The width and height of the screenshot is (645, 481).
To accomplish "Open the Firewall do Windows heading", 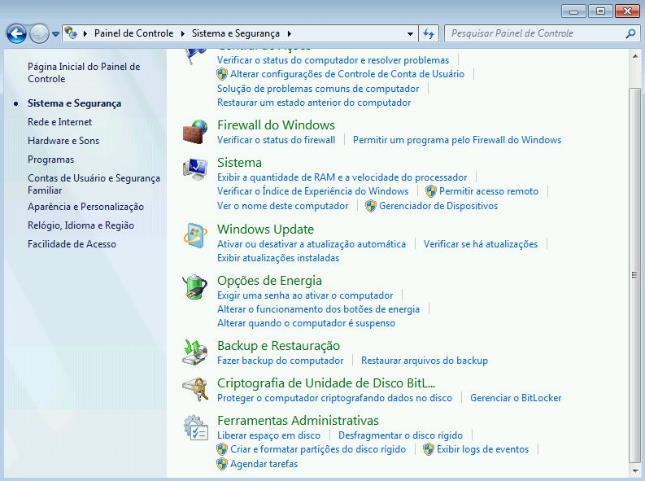I will point(276,125).
